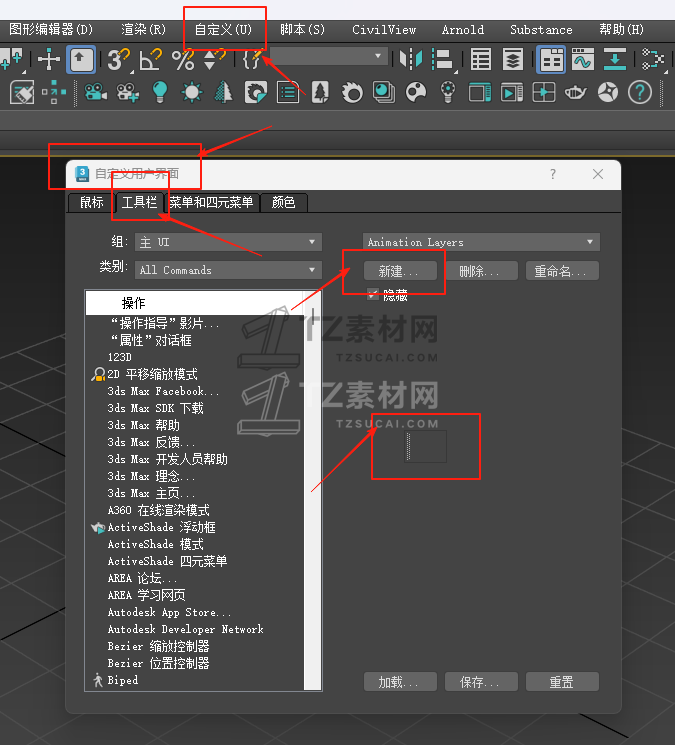Click the question mark help icon on toolbar
The width and height of the screenshot is (675, 745).
[640, 92]
